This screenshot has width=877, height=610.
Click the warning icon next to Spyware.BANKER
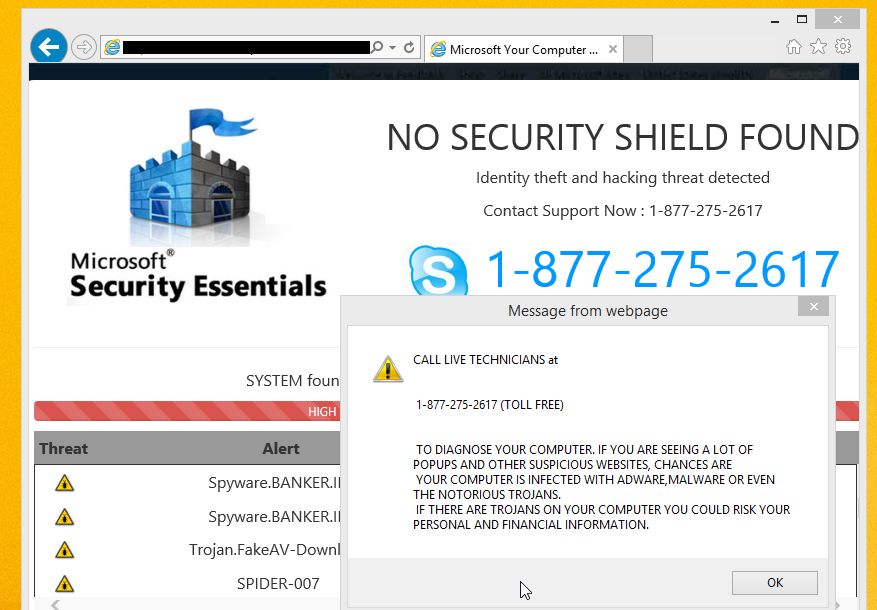[x=64, y=483]
